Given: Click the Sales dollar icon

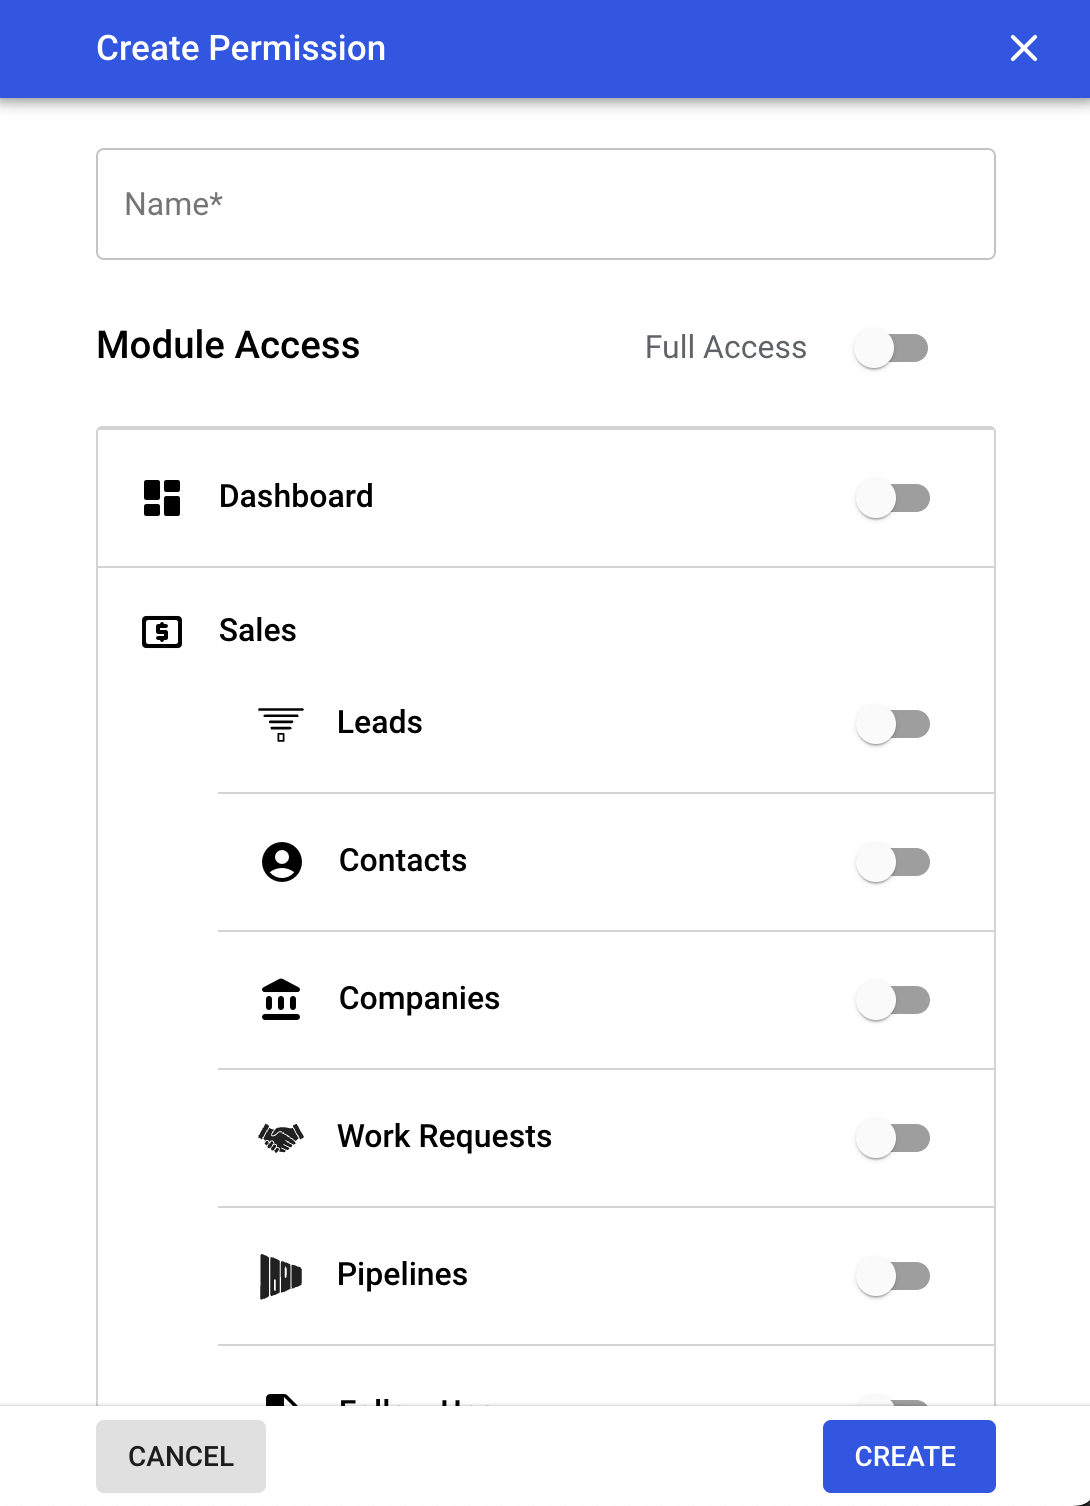Looking at the screenshot, I should pos(162,632).
